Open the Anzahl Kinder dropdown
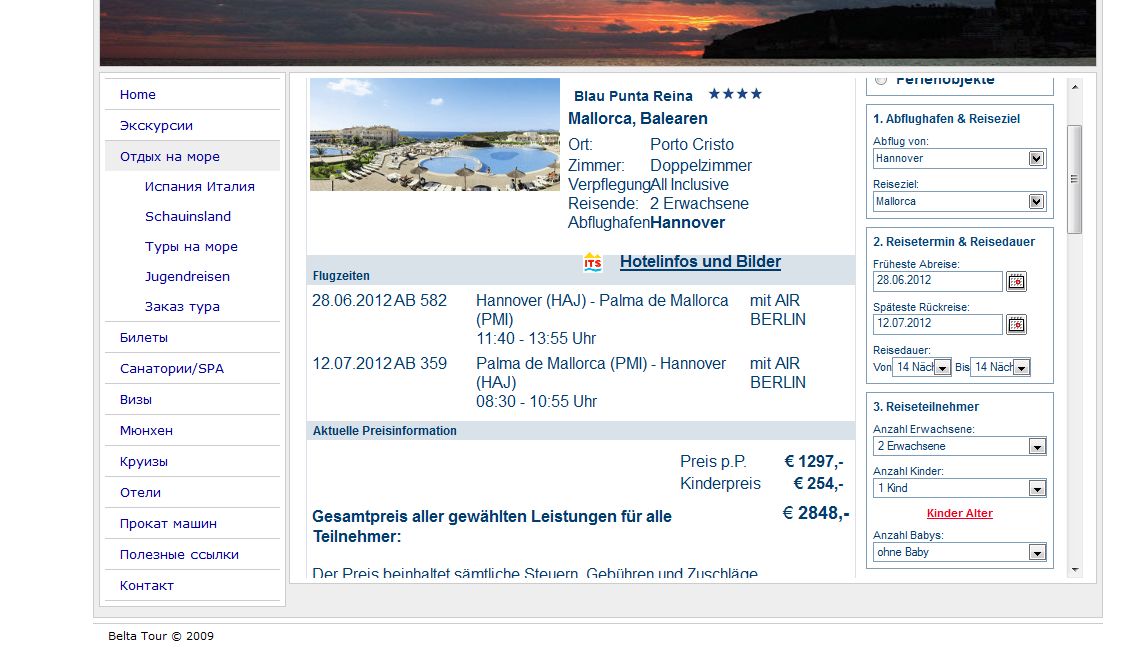 pos(960,488)
